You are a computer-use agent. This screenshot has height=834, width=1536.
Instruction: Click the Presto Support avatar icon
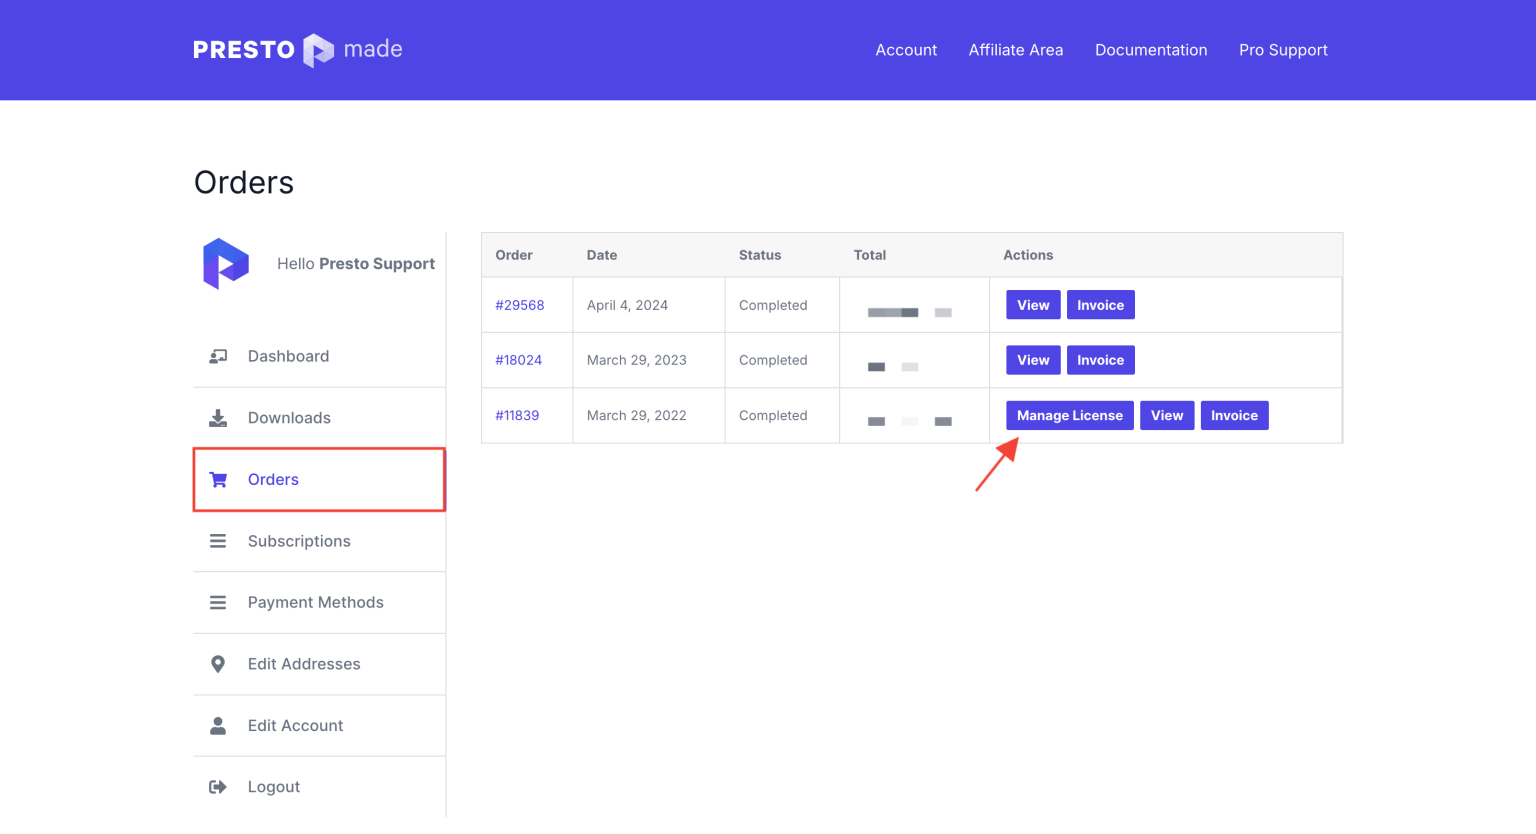click(x=226, y=264)
